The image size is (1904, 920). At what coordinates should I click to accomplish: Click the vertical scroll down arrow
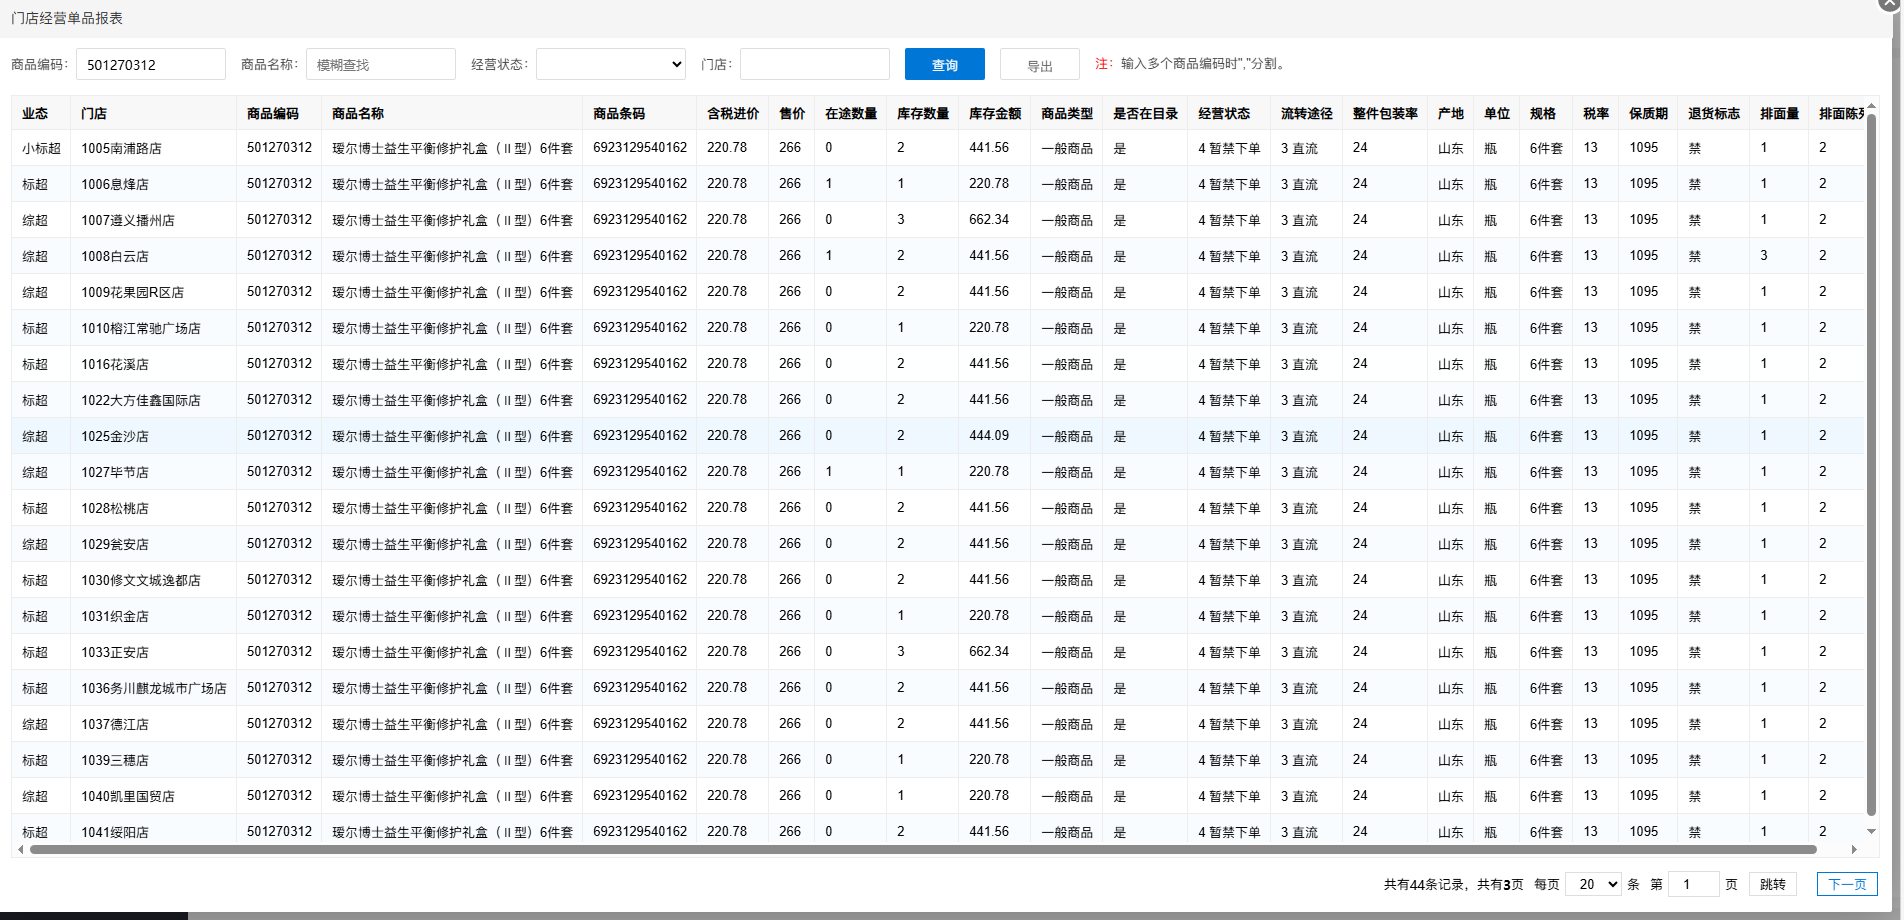[1871, 831]
